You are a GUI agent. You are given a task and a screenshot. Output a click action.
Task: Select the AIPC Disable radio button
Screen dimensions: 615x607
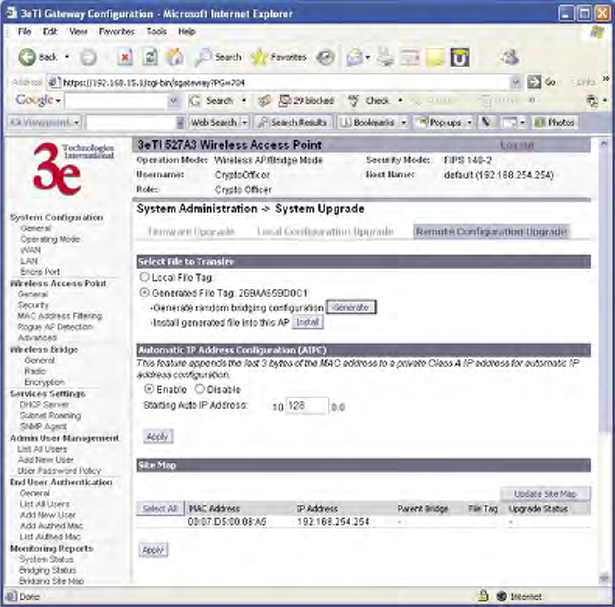[x=200, y=389]
